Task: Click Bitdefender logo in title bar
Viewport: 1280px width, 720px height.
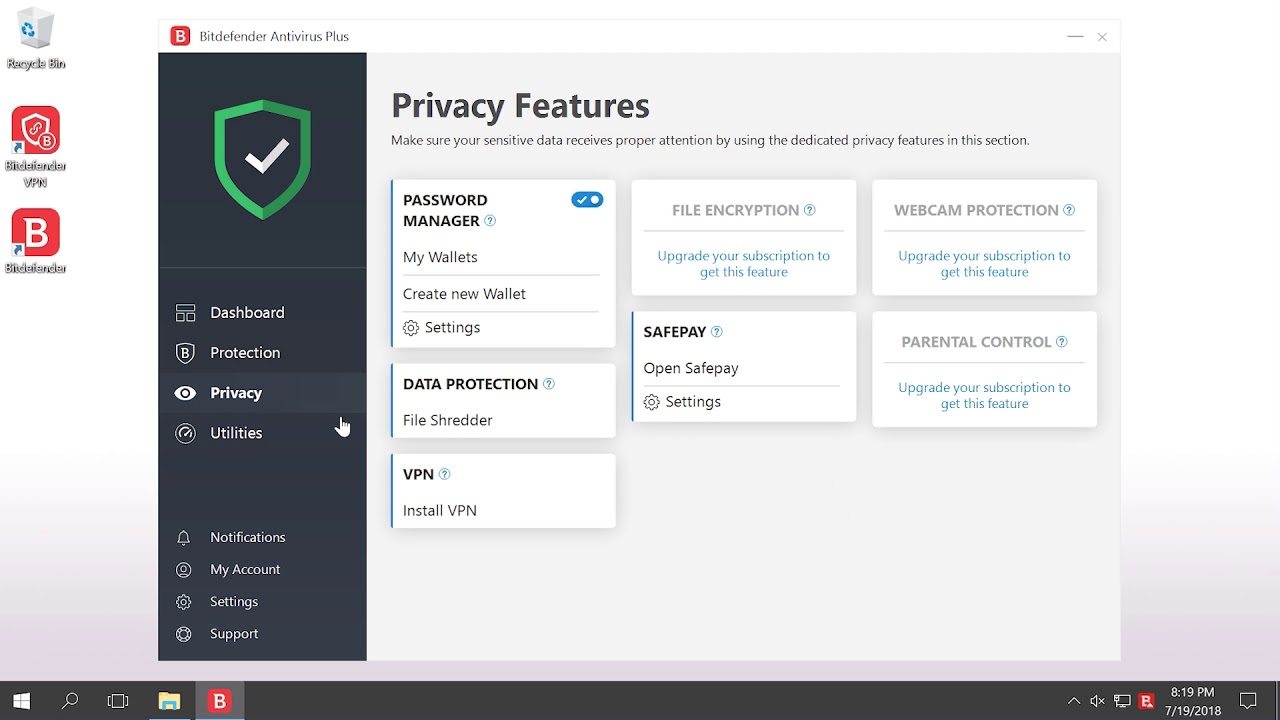Action: click(180, 37)
